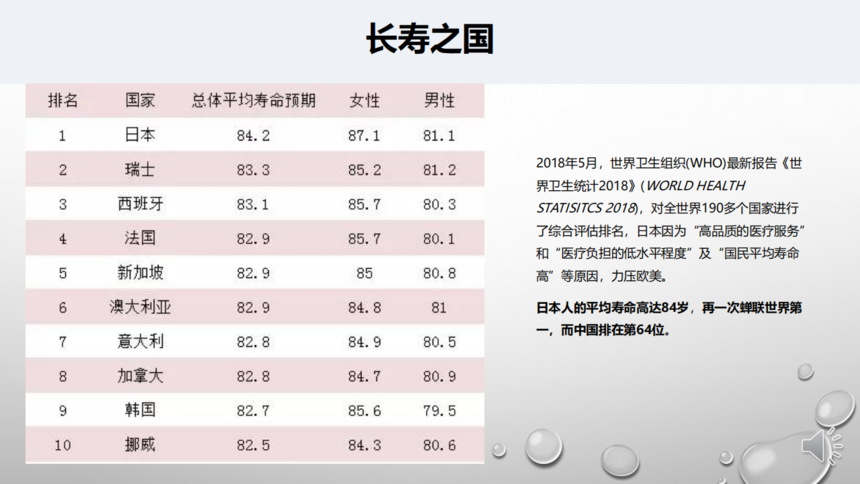Click the header cell 总体平均寿命预期
This screenshot has width=860, height=484.
pos(253,100)
